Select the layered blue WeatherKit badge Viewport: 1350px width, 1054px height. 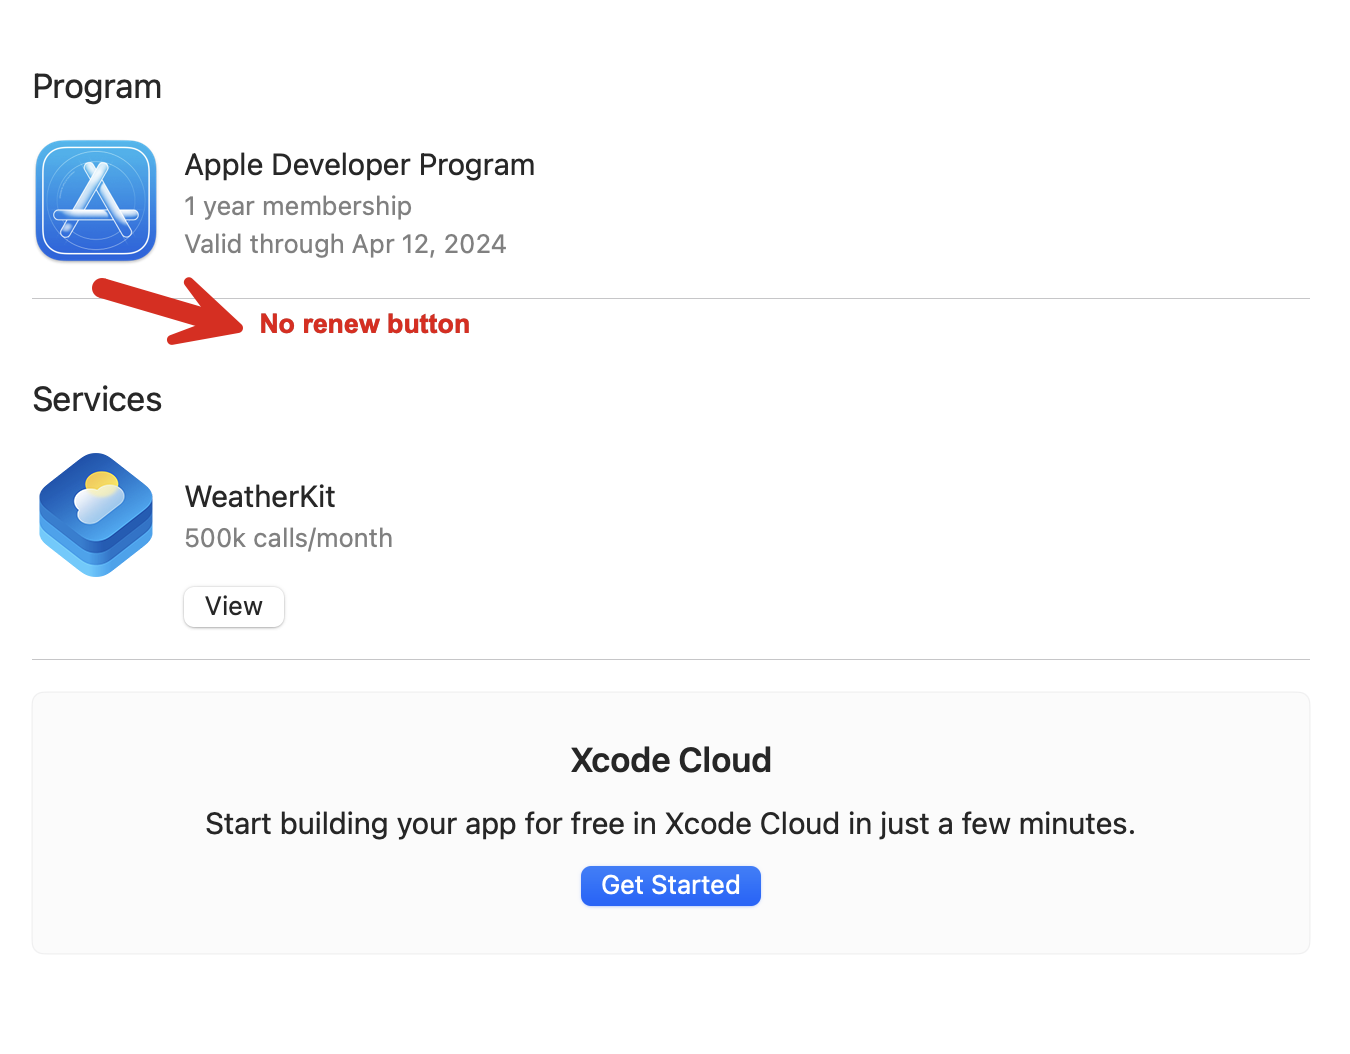pyautogui.click(x=95, y=514)
